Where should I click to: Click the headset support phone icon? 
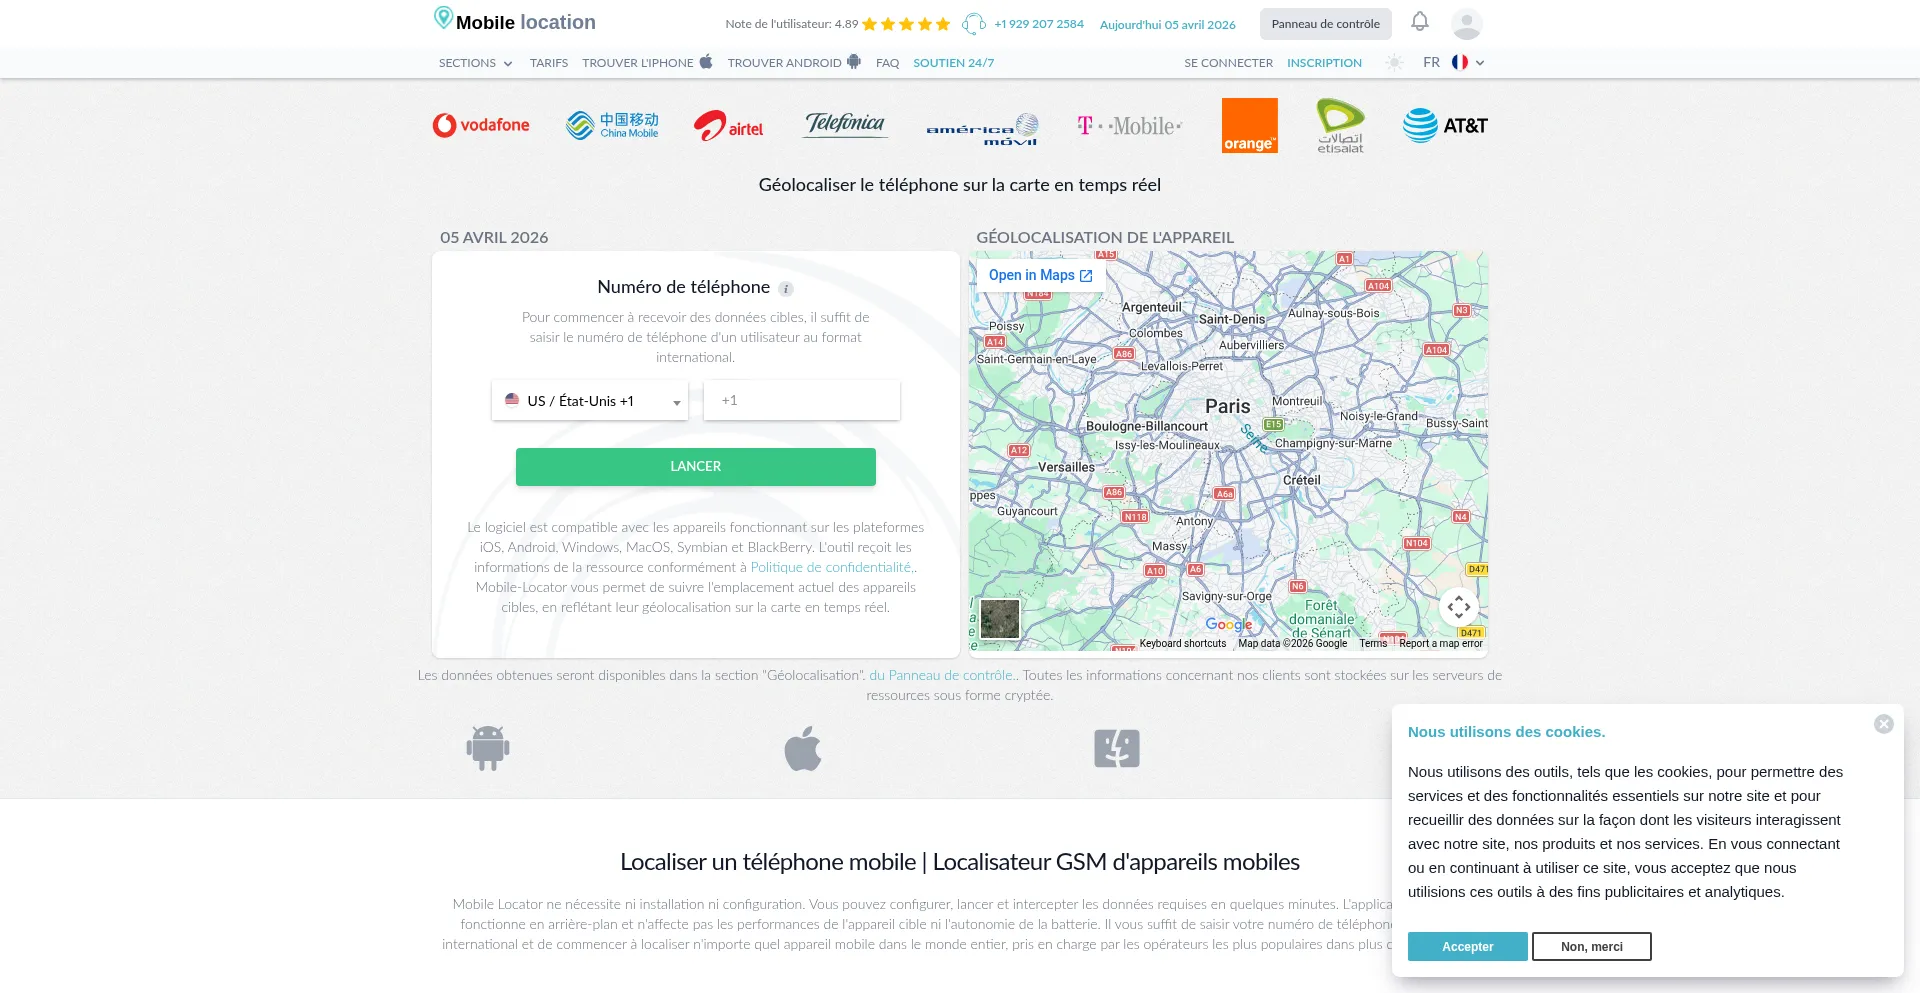(974, 24)
